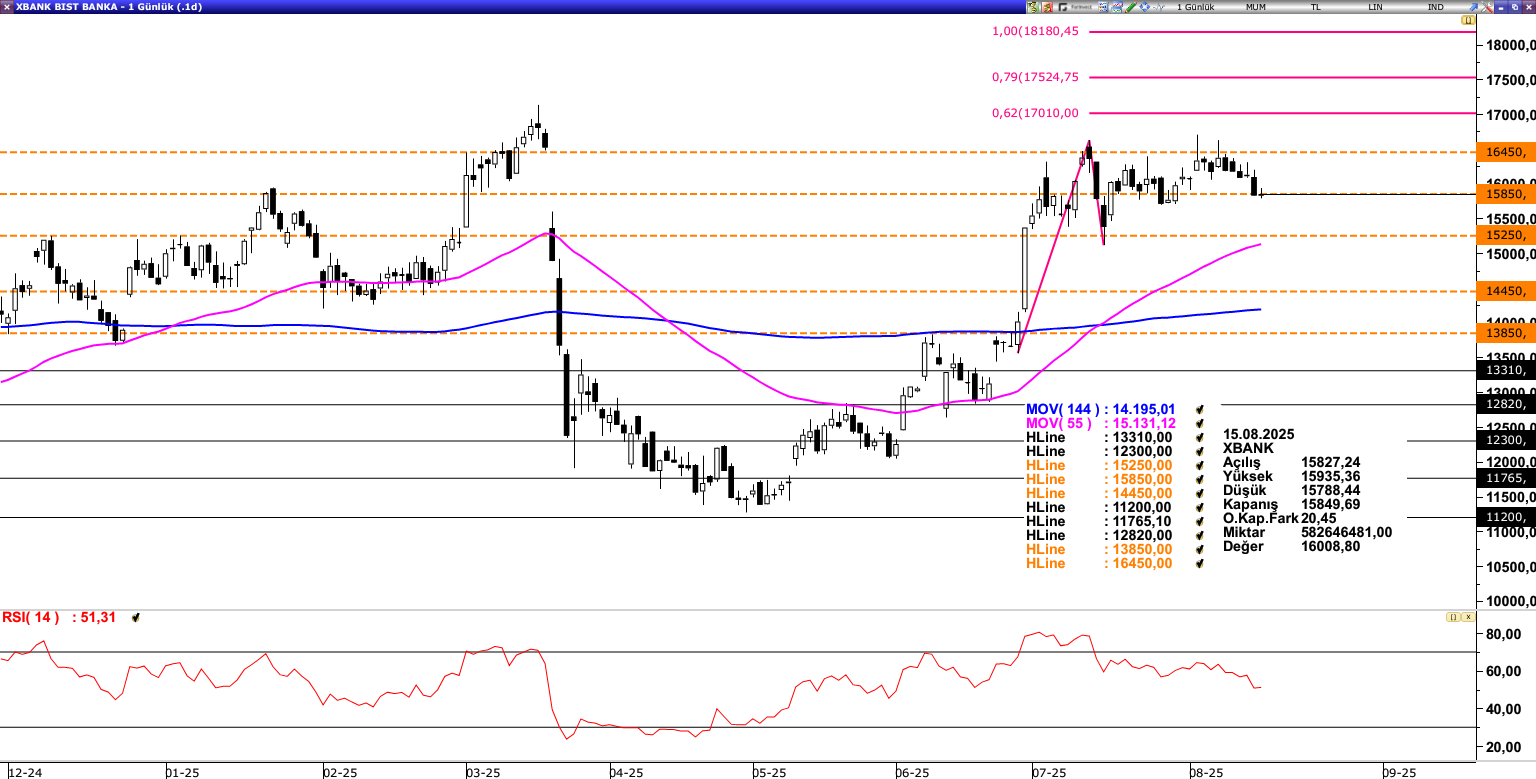Toggle checkmark beside RSI(14) label
The height and width of the screenshot is (779, 1536).
tap(135, 618)
